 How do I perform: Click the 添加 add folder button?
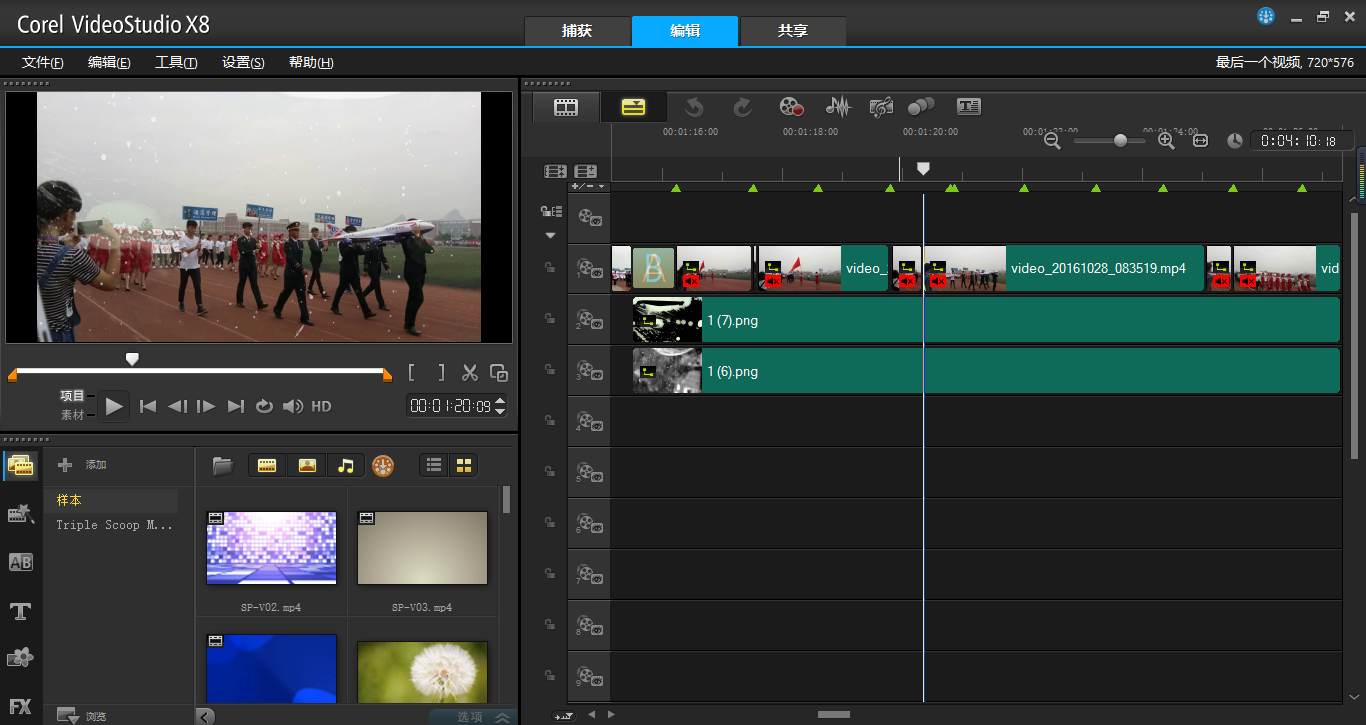tap(82, 465)
